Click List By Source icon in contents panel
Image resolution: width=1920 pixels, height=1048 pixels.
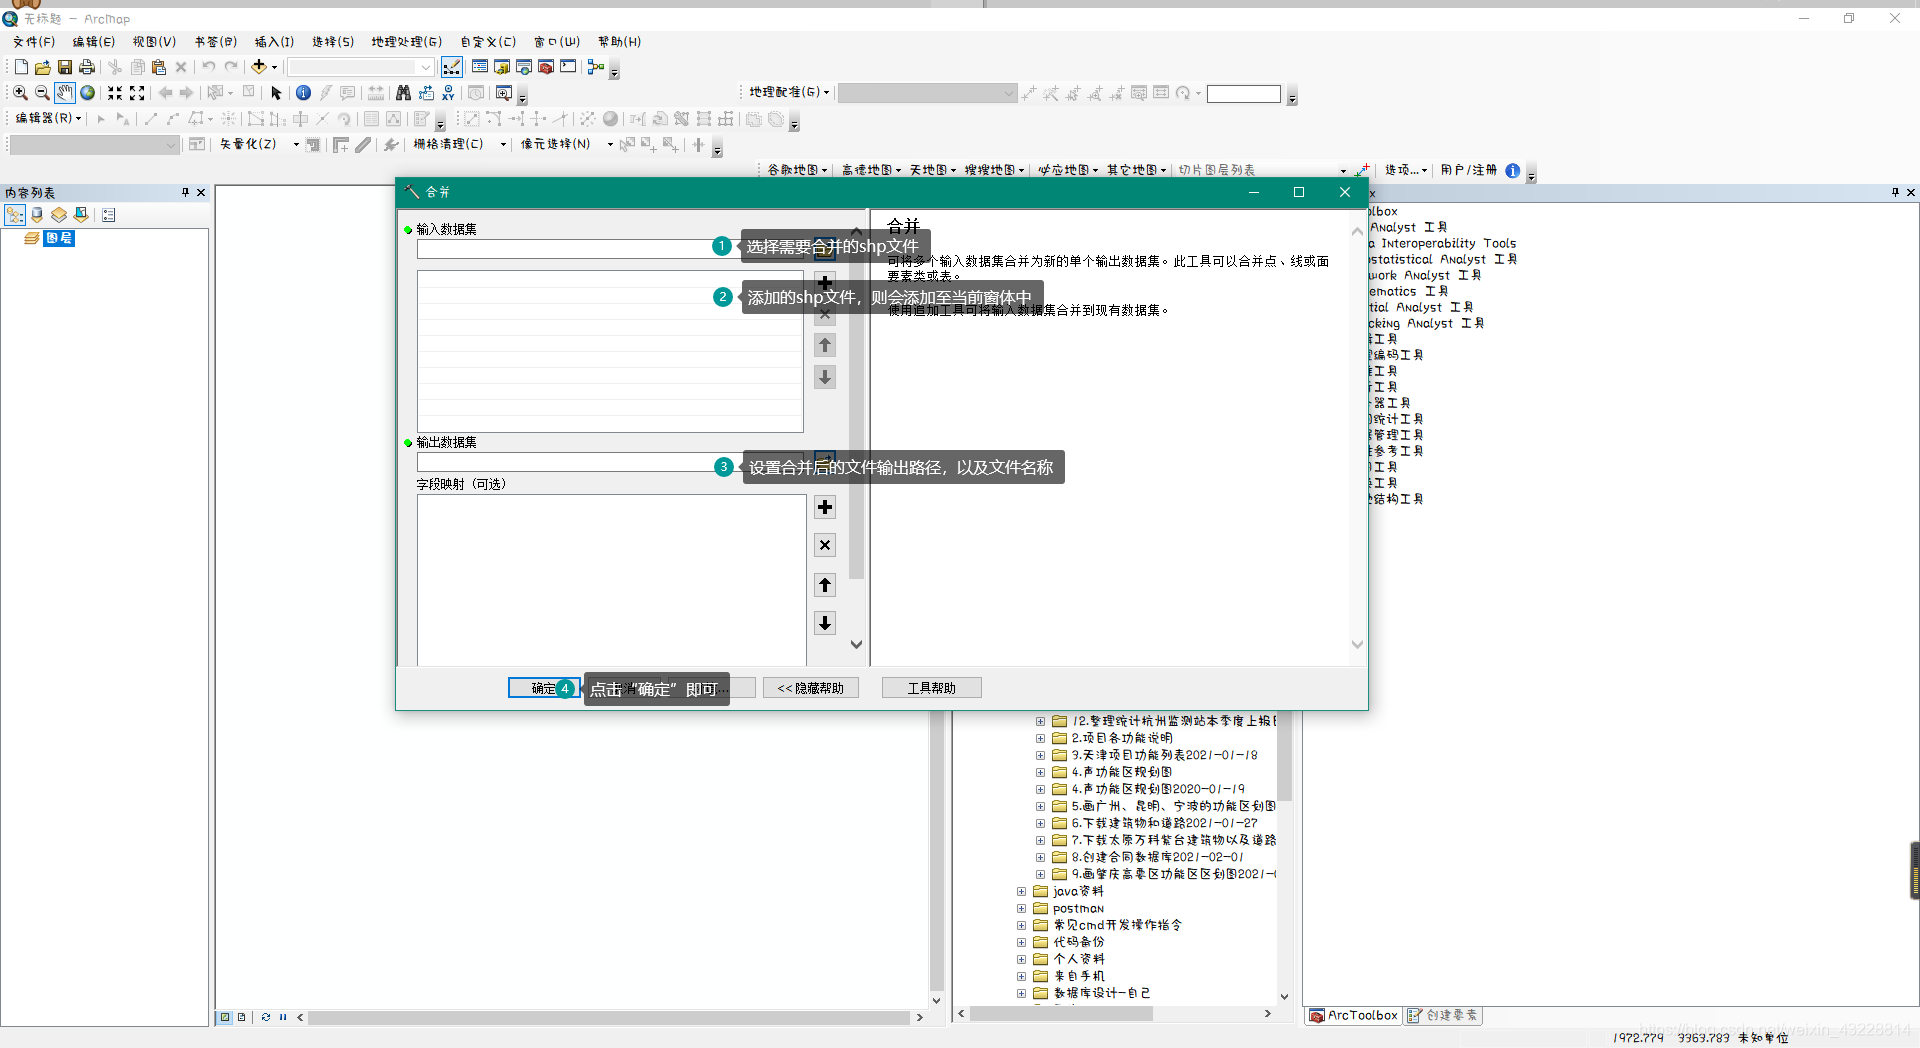tap(37, 215)
